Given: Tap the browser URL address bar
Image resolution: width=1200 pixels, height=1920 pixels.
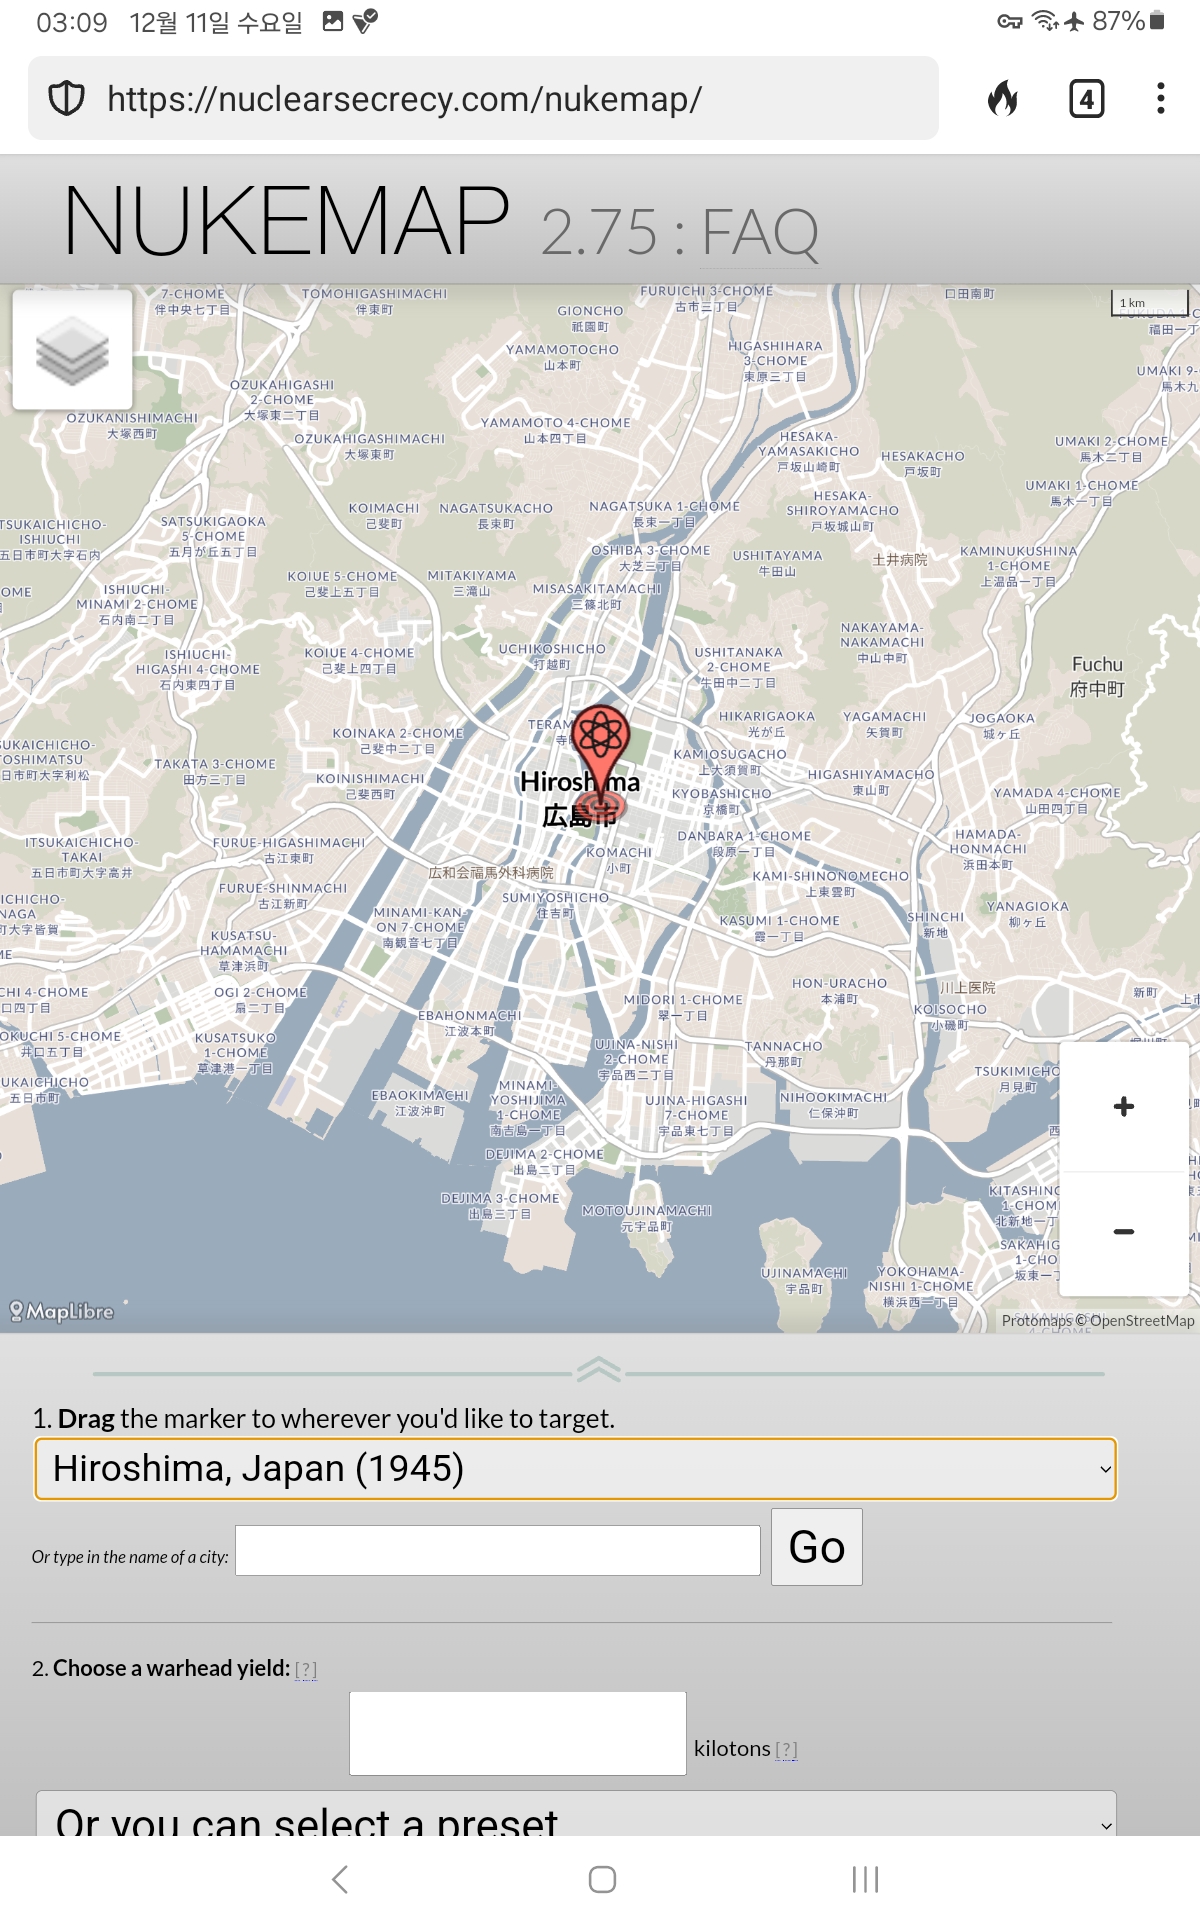Looking at the screenshot, I should coord(483,98).
